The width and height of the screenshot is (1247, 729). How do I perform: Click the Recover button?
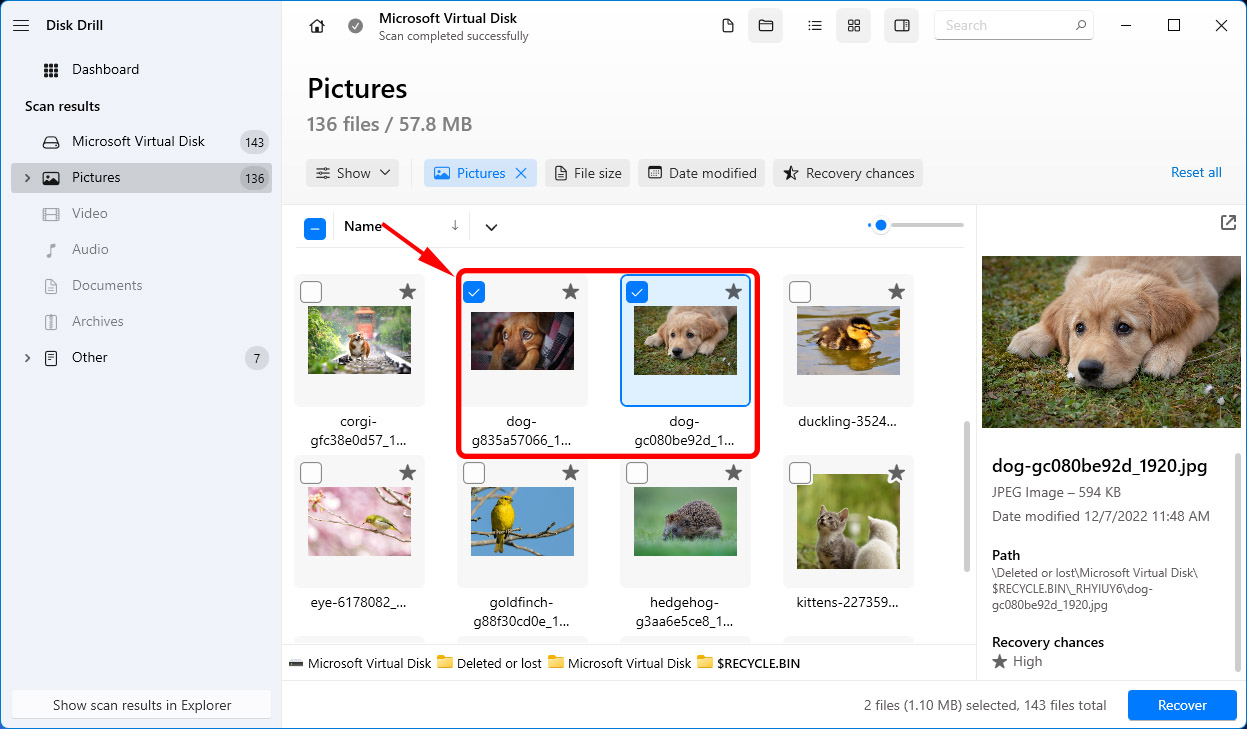1182,705
